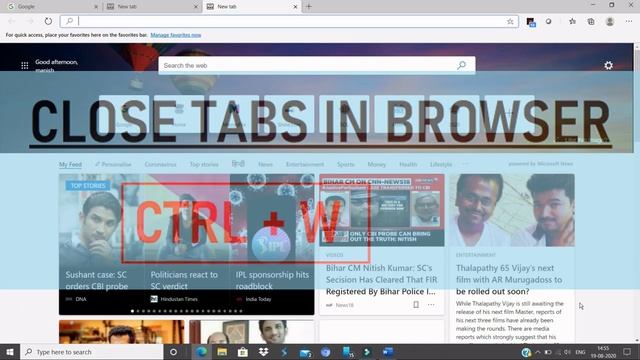Open the Bihar CM Nitish Kumar video headline
Screen dimensions: 640x360
point(381,280)
